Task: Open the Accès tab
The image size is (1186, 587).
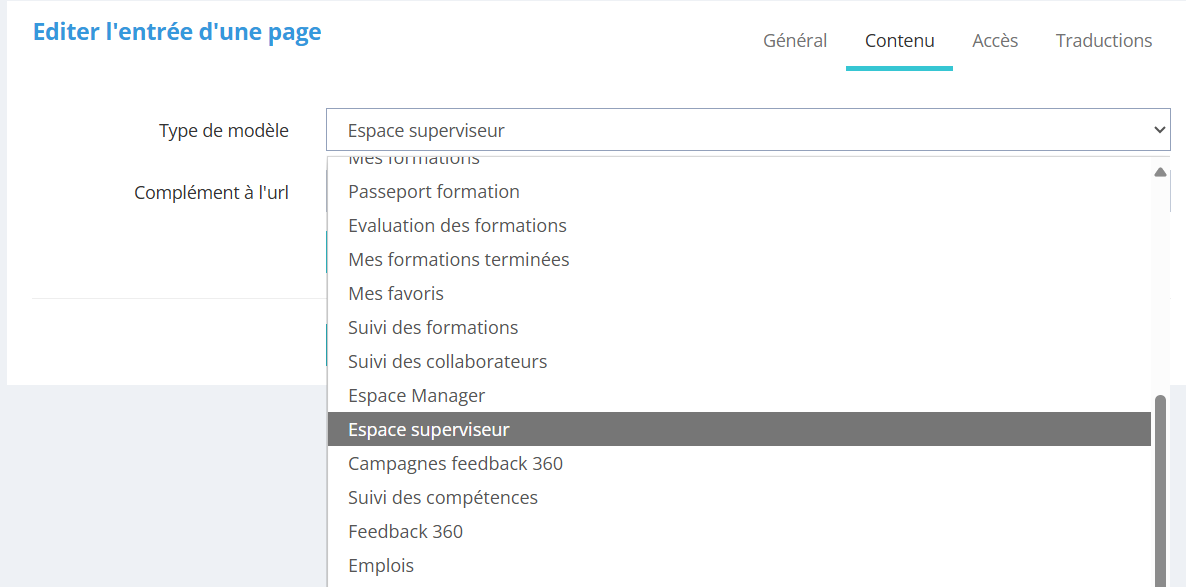Action: pyautogui.click(x=995, y=41)
